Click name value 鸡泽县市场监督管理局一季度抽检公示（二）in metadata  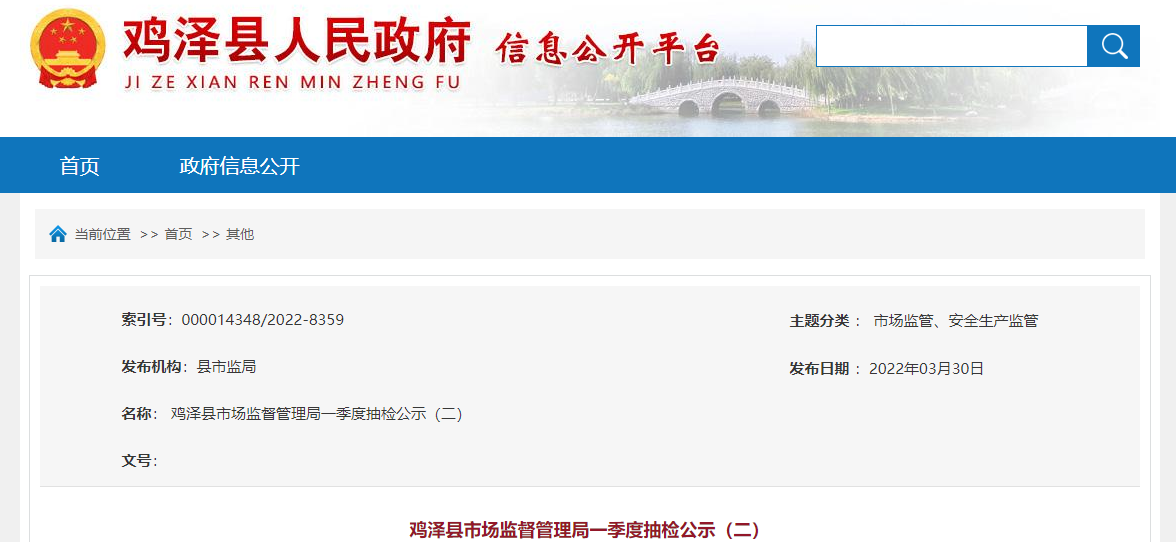click(x=316, y=413)
